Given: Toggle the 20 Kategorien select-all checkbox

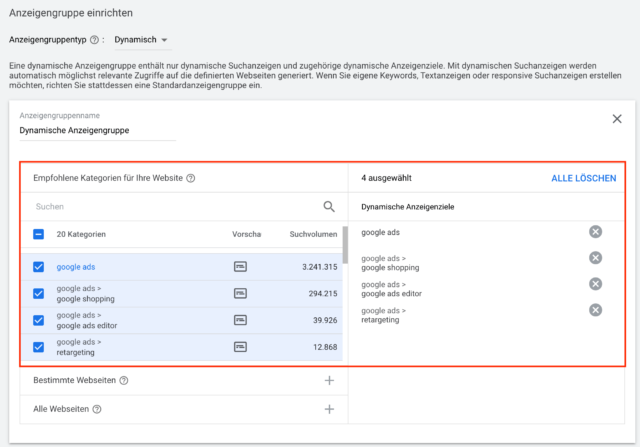Looking at the screenshot, I should [x=38, y=234].
